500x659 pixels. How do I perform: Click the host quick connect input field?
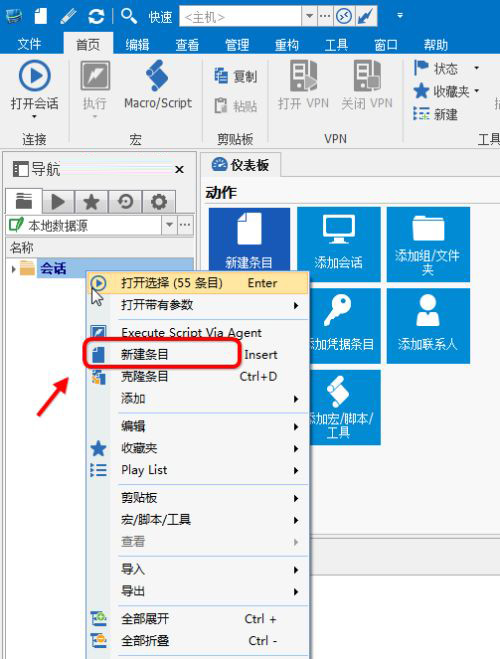tap(240, 17)
